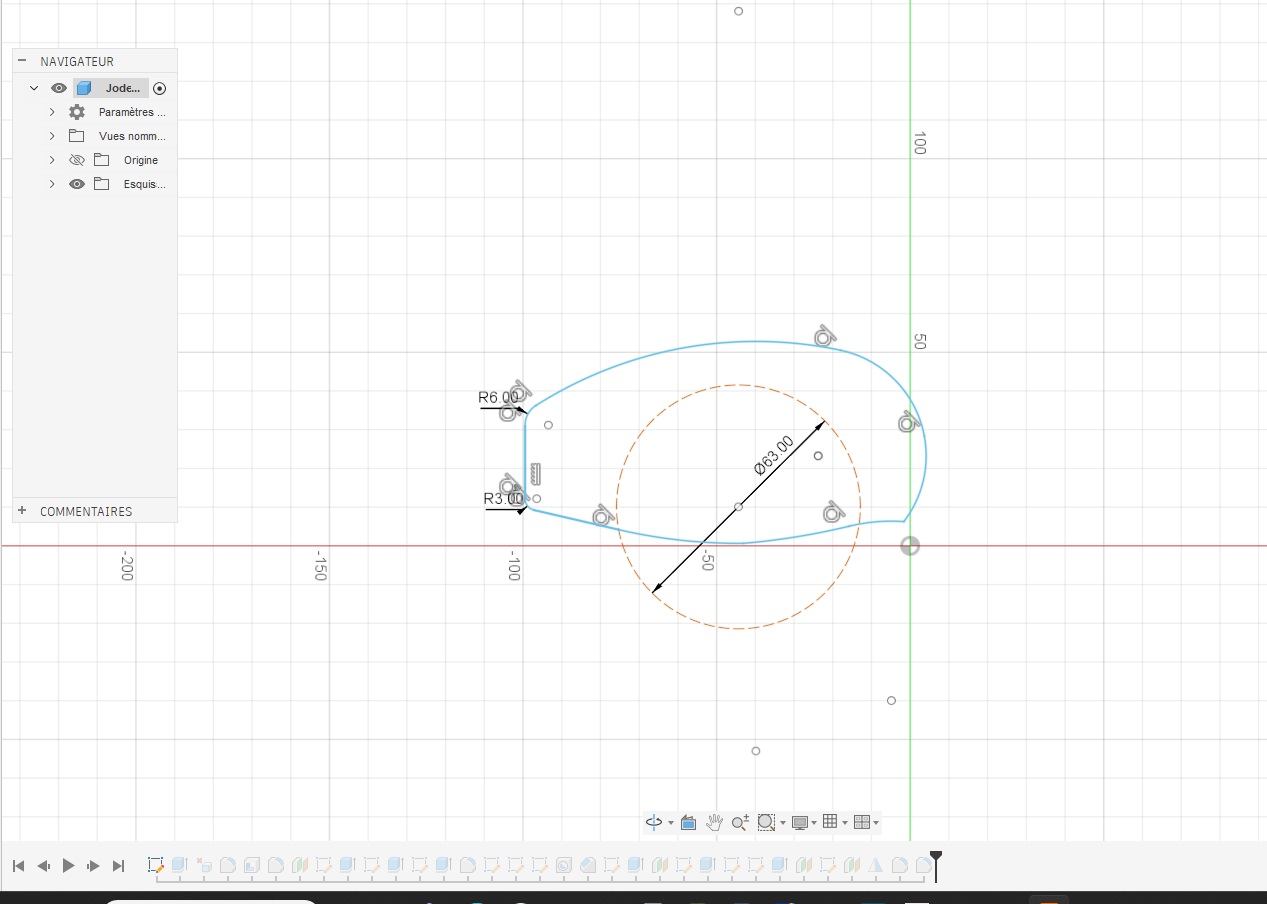
Task: Select the Origine tree item
Action: (140, 160)
